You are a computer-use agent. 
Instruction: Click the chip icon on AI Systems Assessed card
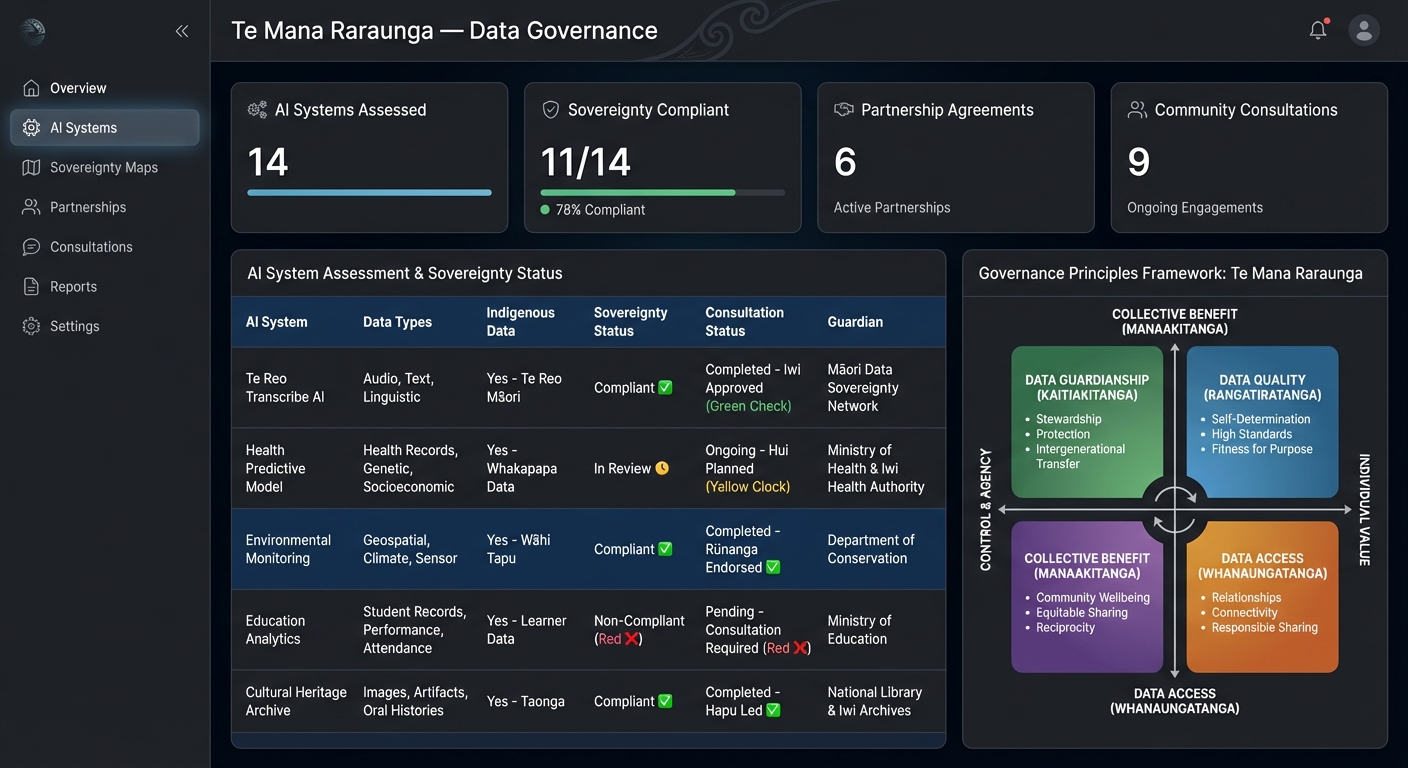258,109
